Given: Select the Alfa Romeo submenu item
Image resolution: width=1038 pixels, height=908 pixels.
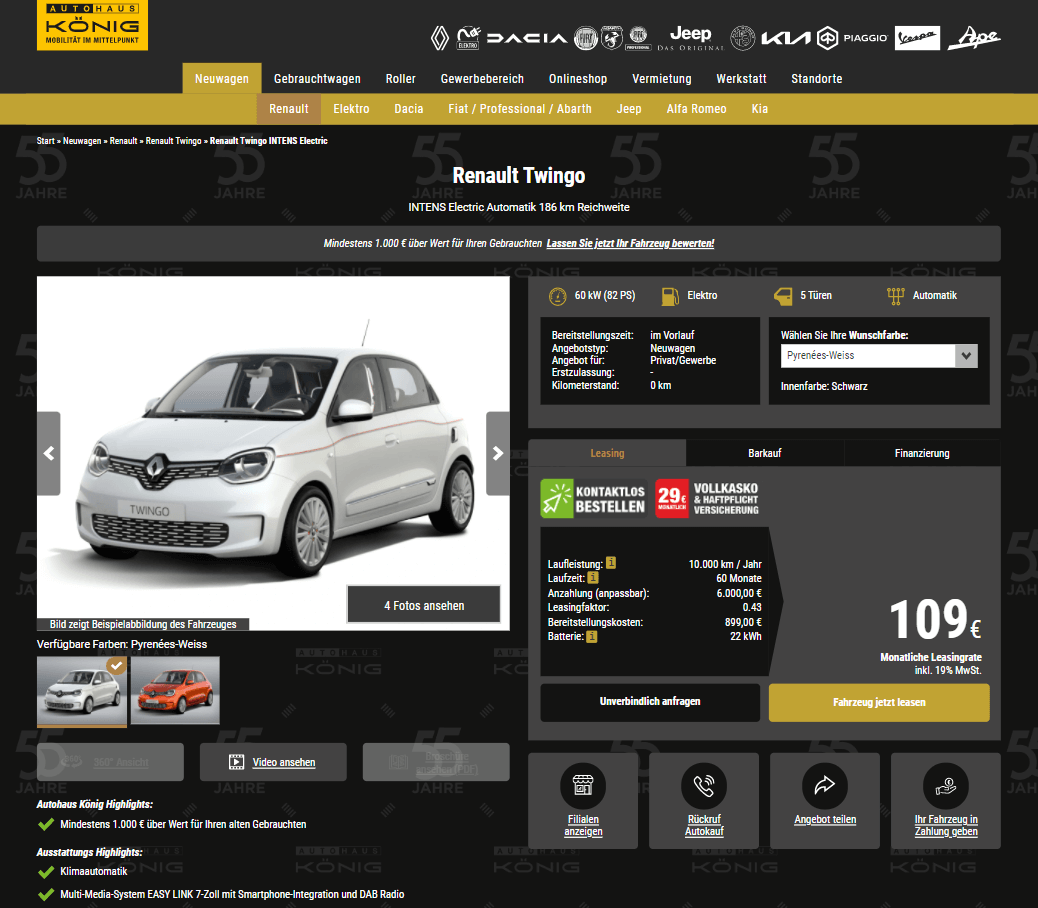Looking at the screenshot, I should coord(696,109).
